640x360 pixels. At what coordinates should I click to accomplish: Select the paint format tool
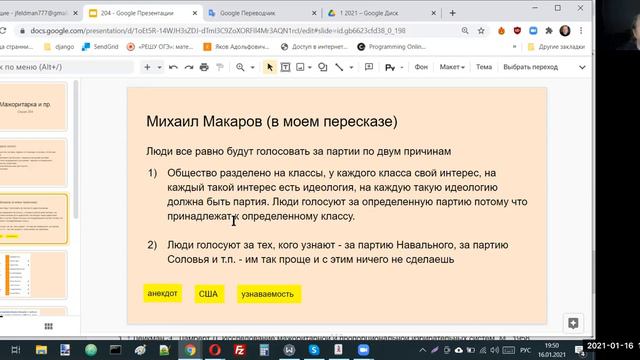click(x=220, y=67)
